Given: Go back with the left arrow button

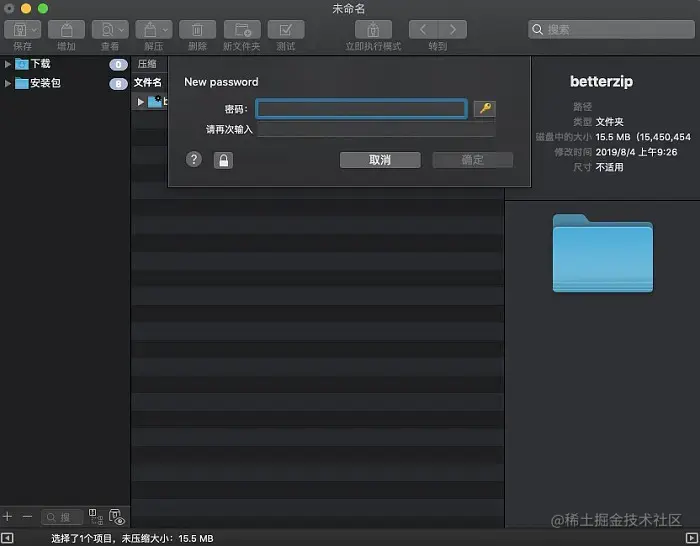Looking at the screenshot, I should click(x=423, y=30).
